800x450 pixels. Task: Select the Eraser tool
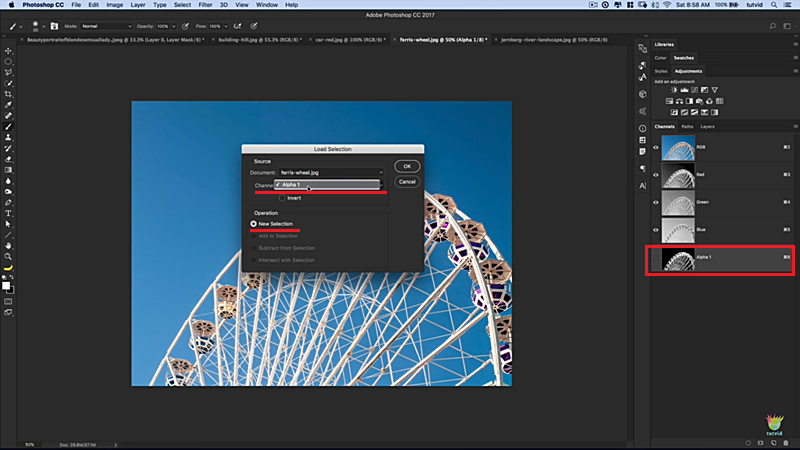tap(8, 159)
